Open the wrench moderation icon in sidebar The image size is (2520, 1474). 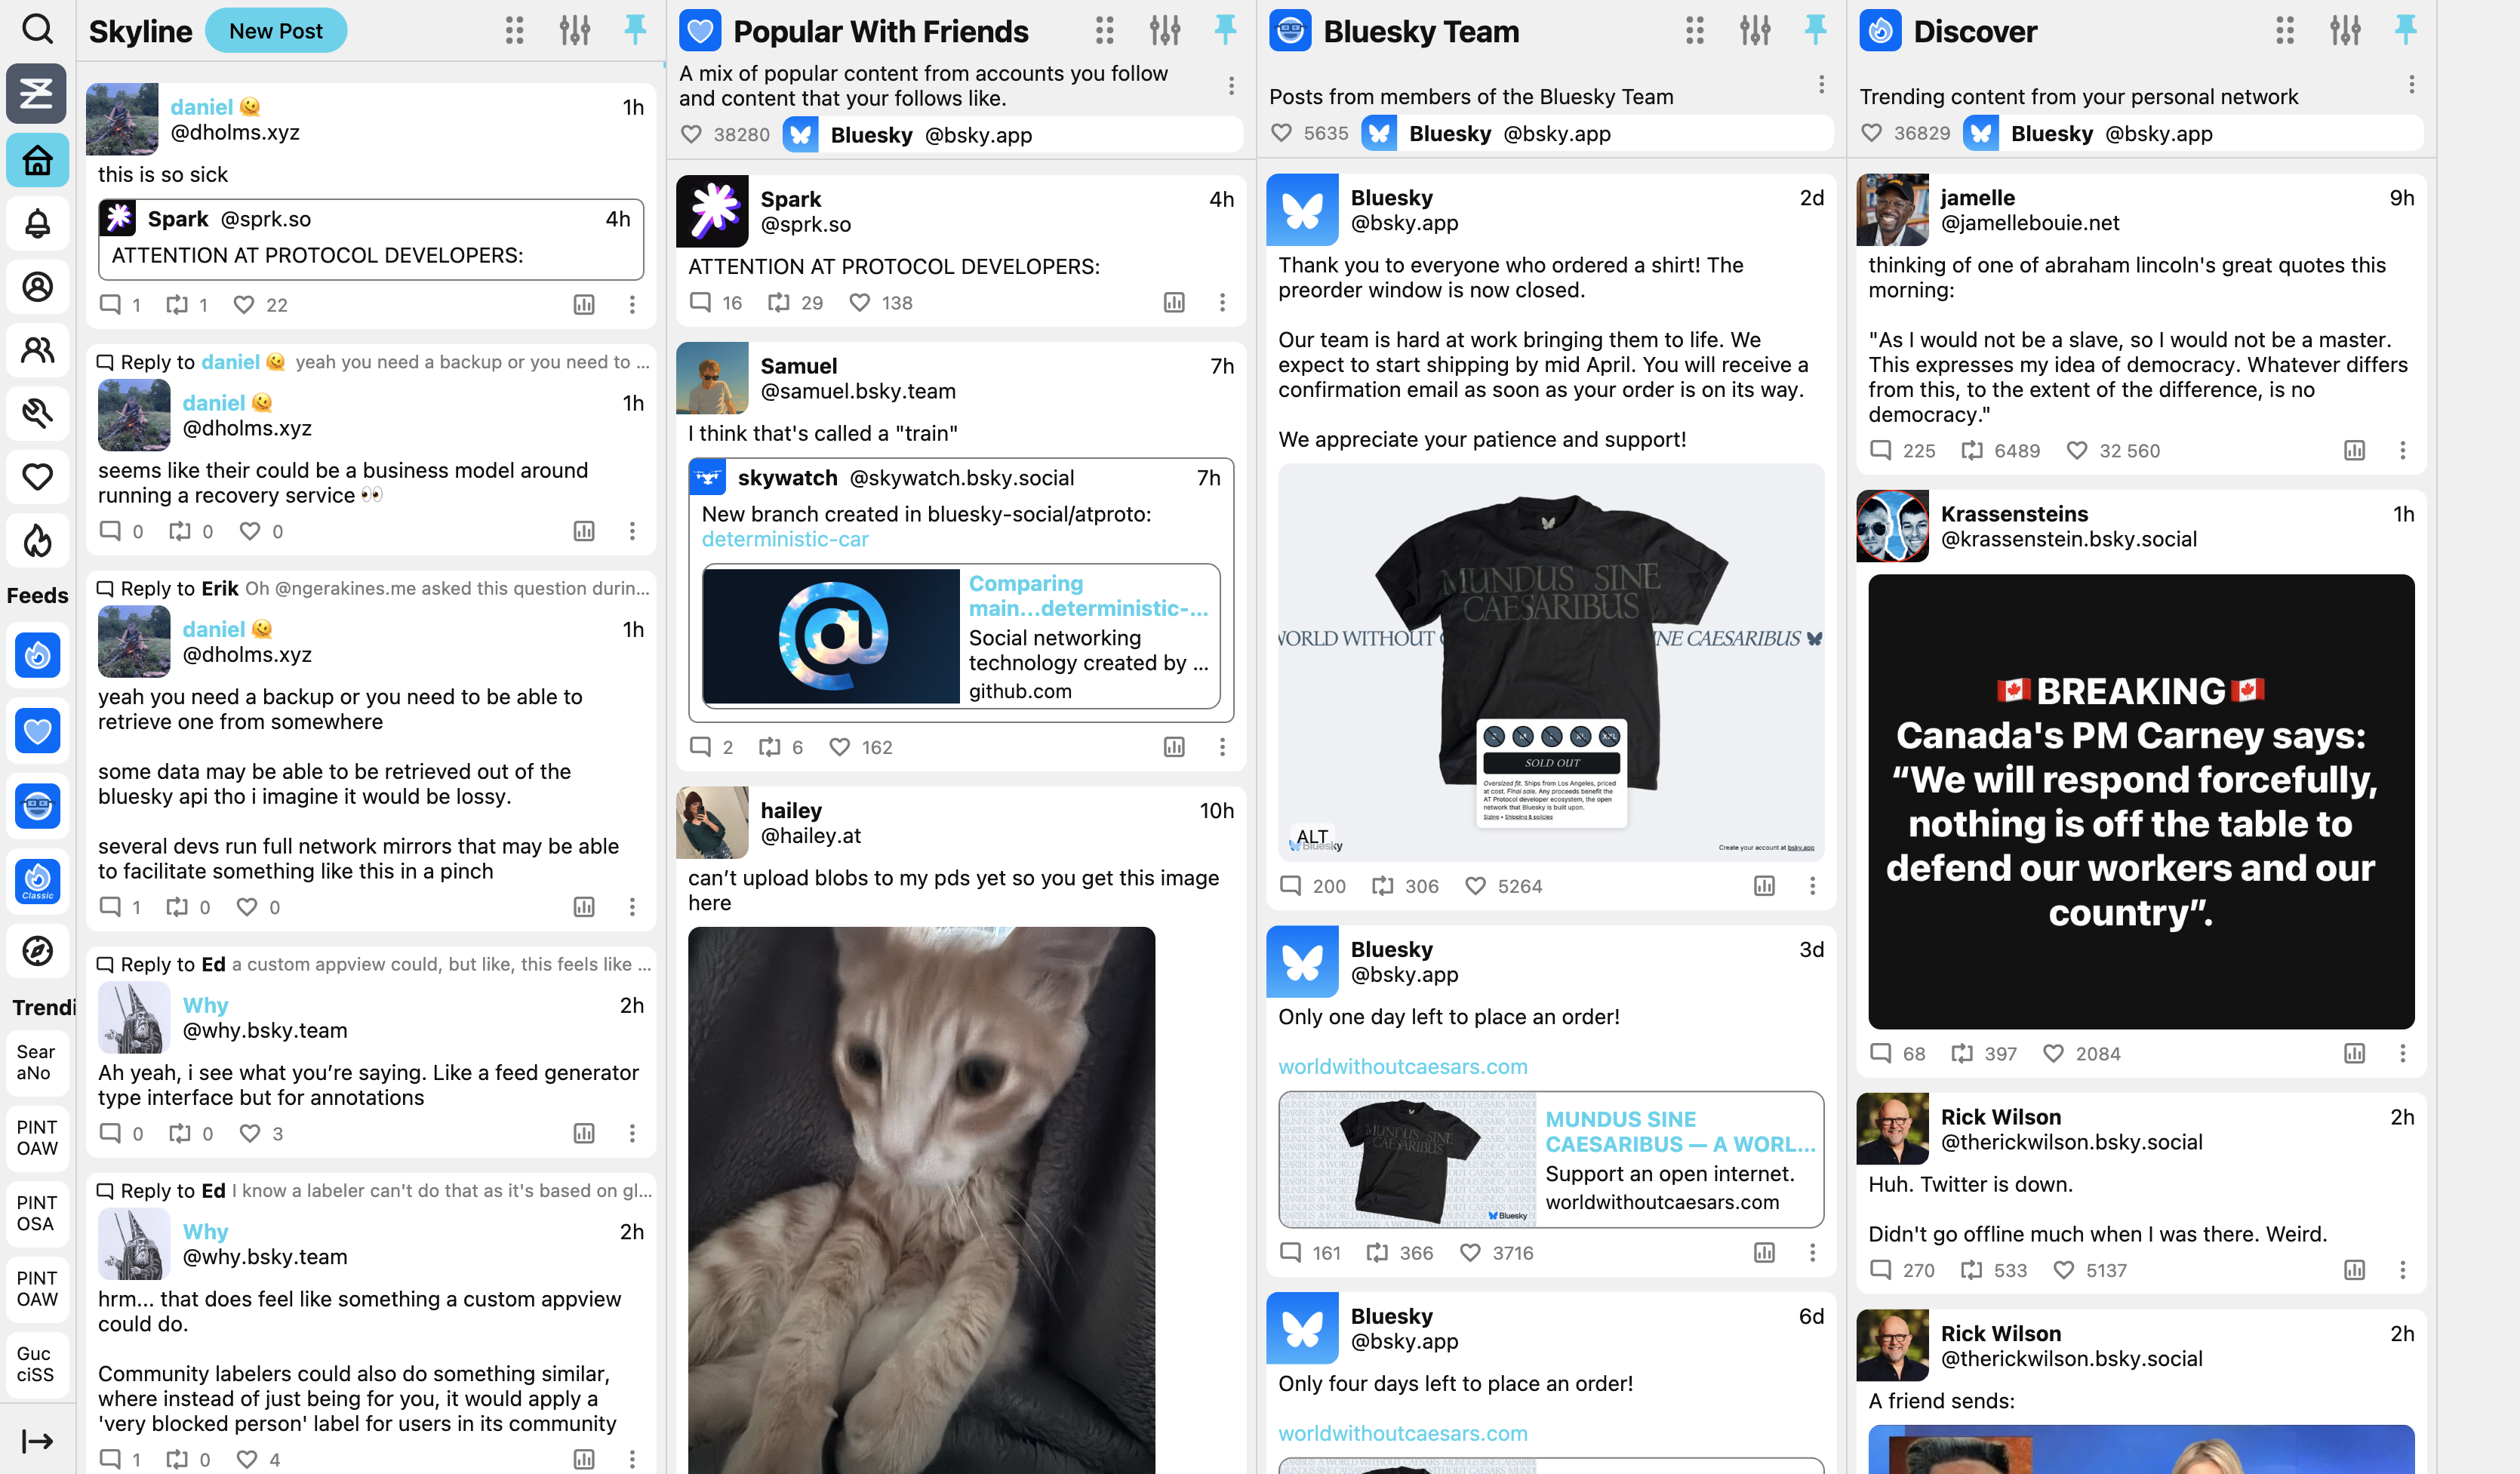37,414
